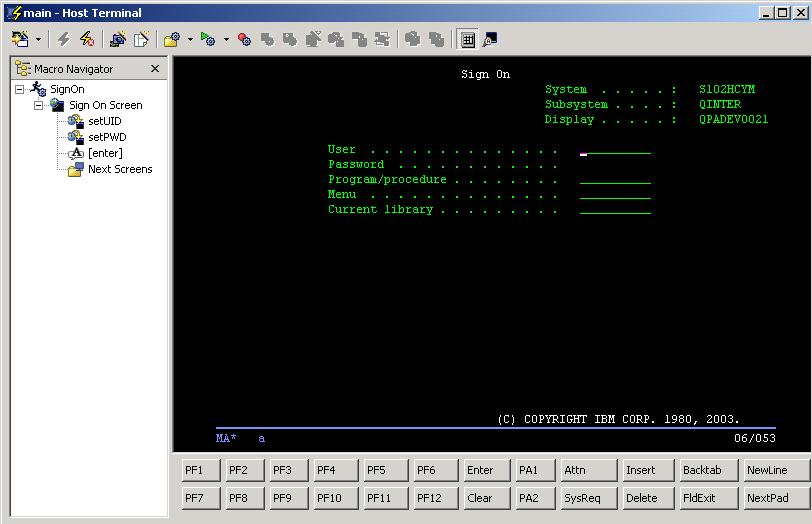
Task: Click the red record macro icon
Action: click(244, 39)
